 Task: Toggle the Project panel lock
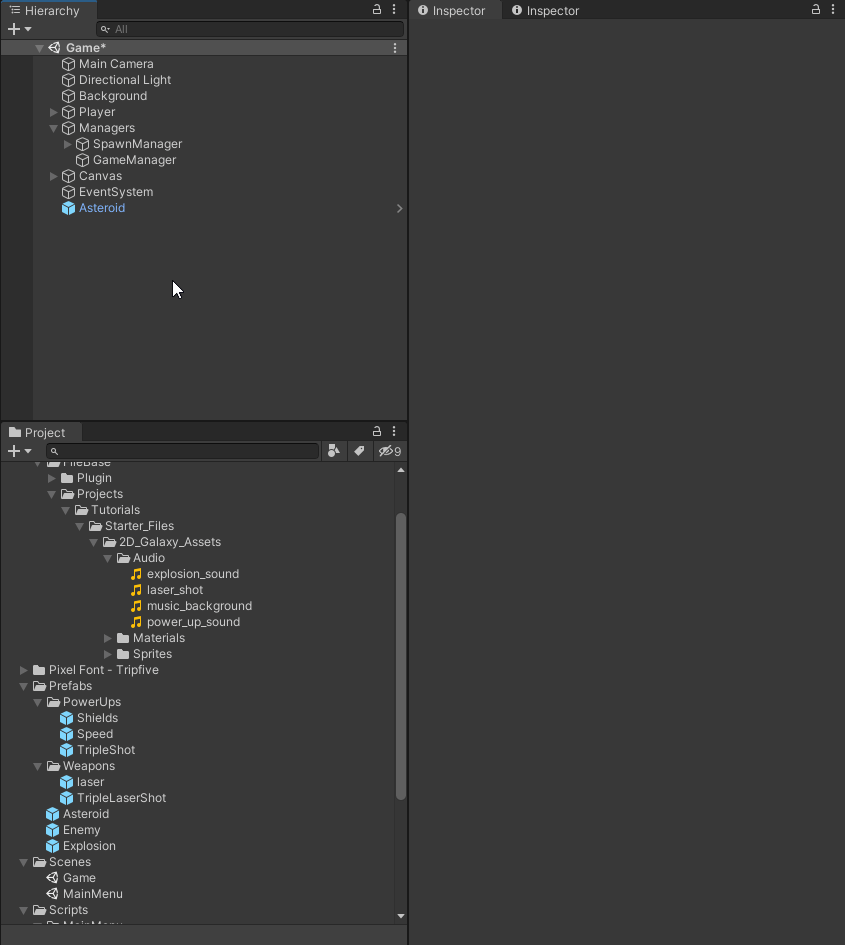click(x=377, y=431)
